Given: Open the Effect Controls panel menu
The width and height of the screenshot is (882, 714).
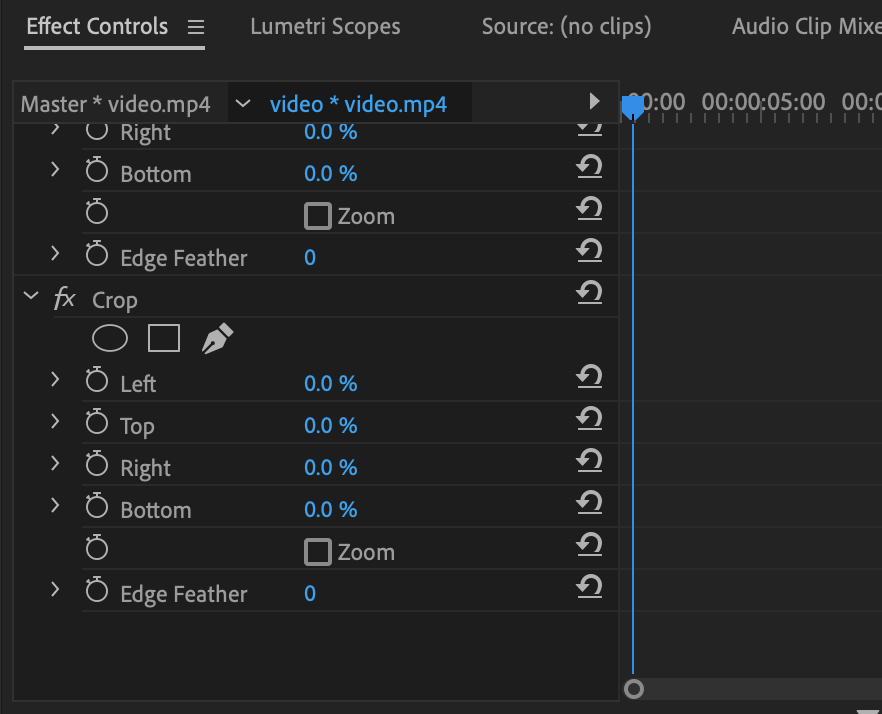Looking at the screenshot, I should (x=196, y=27).
